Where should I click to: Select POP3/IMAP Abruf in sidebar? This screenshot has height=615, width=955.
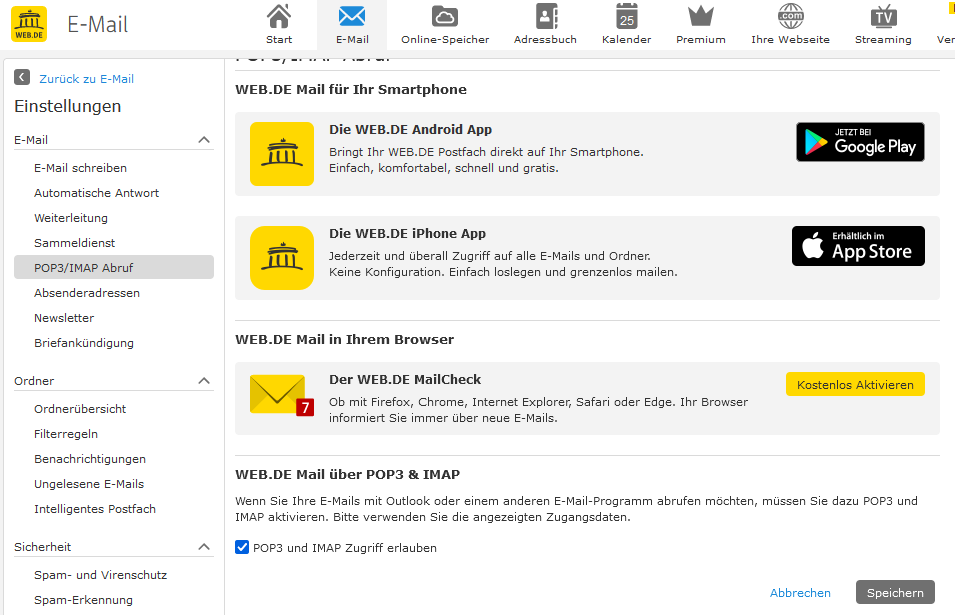(x=114, y=267)
